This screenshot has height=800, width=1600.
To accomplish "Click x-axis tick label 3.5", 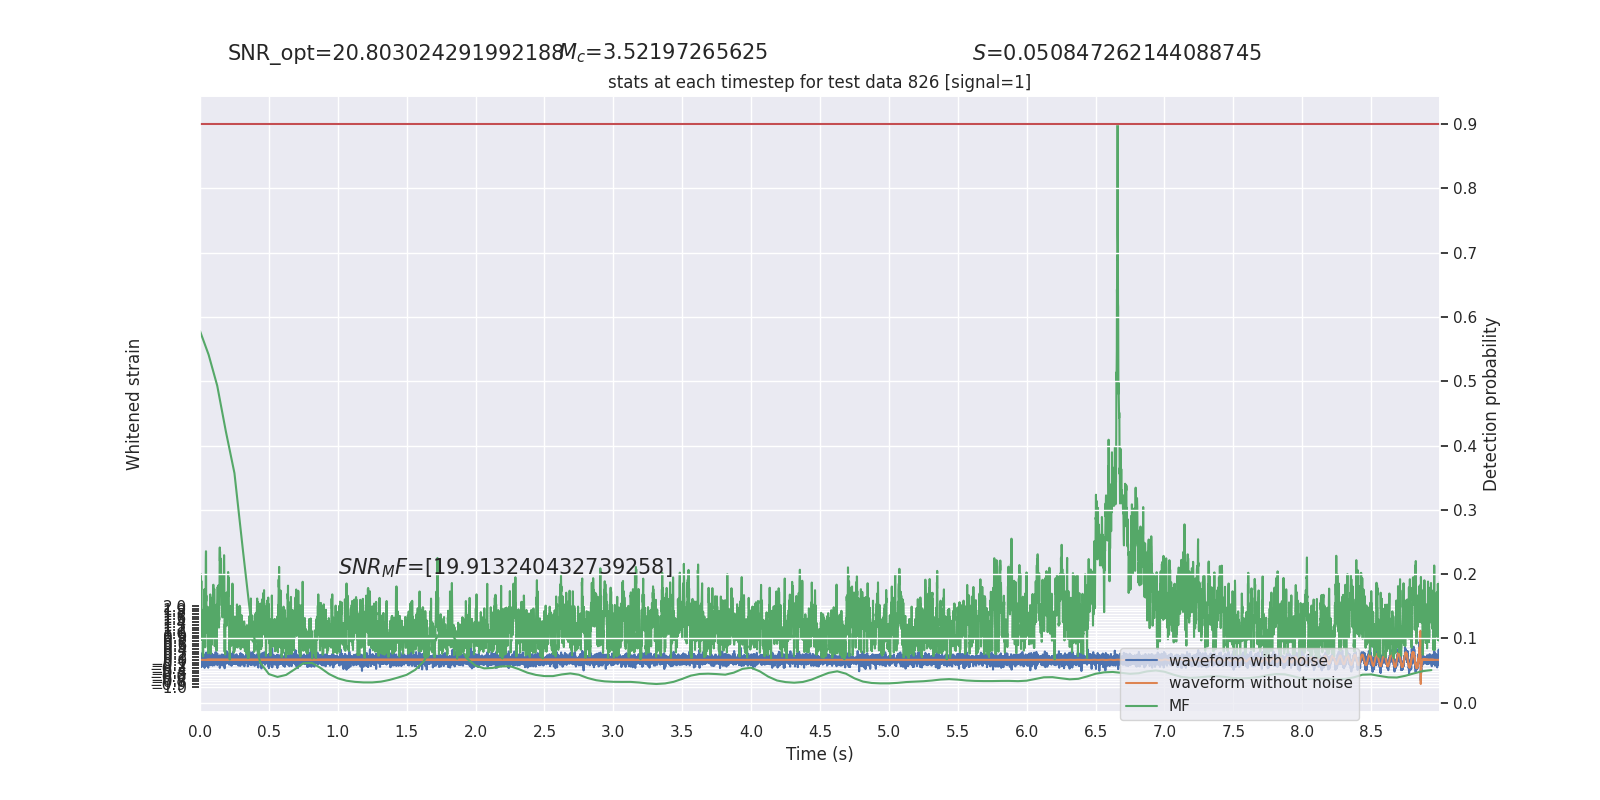I will coord(682,732).
